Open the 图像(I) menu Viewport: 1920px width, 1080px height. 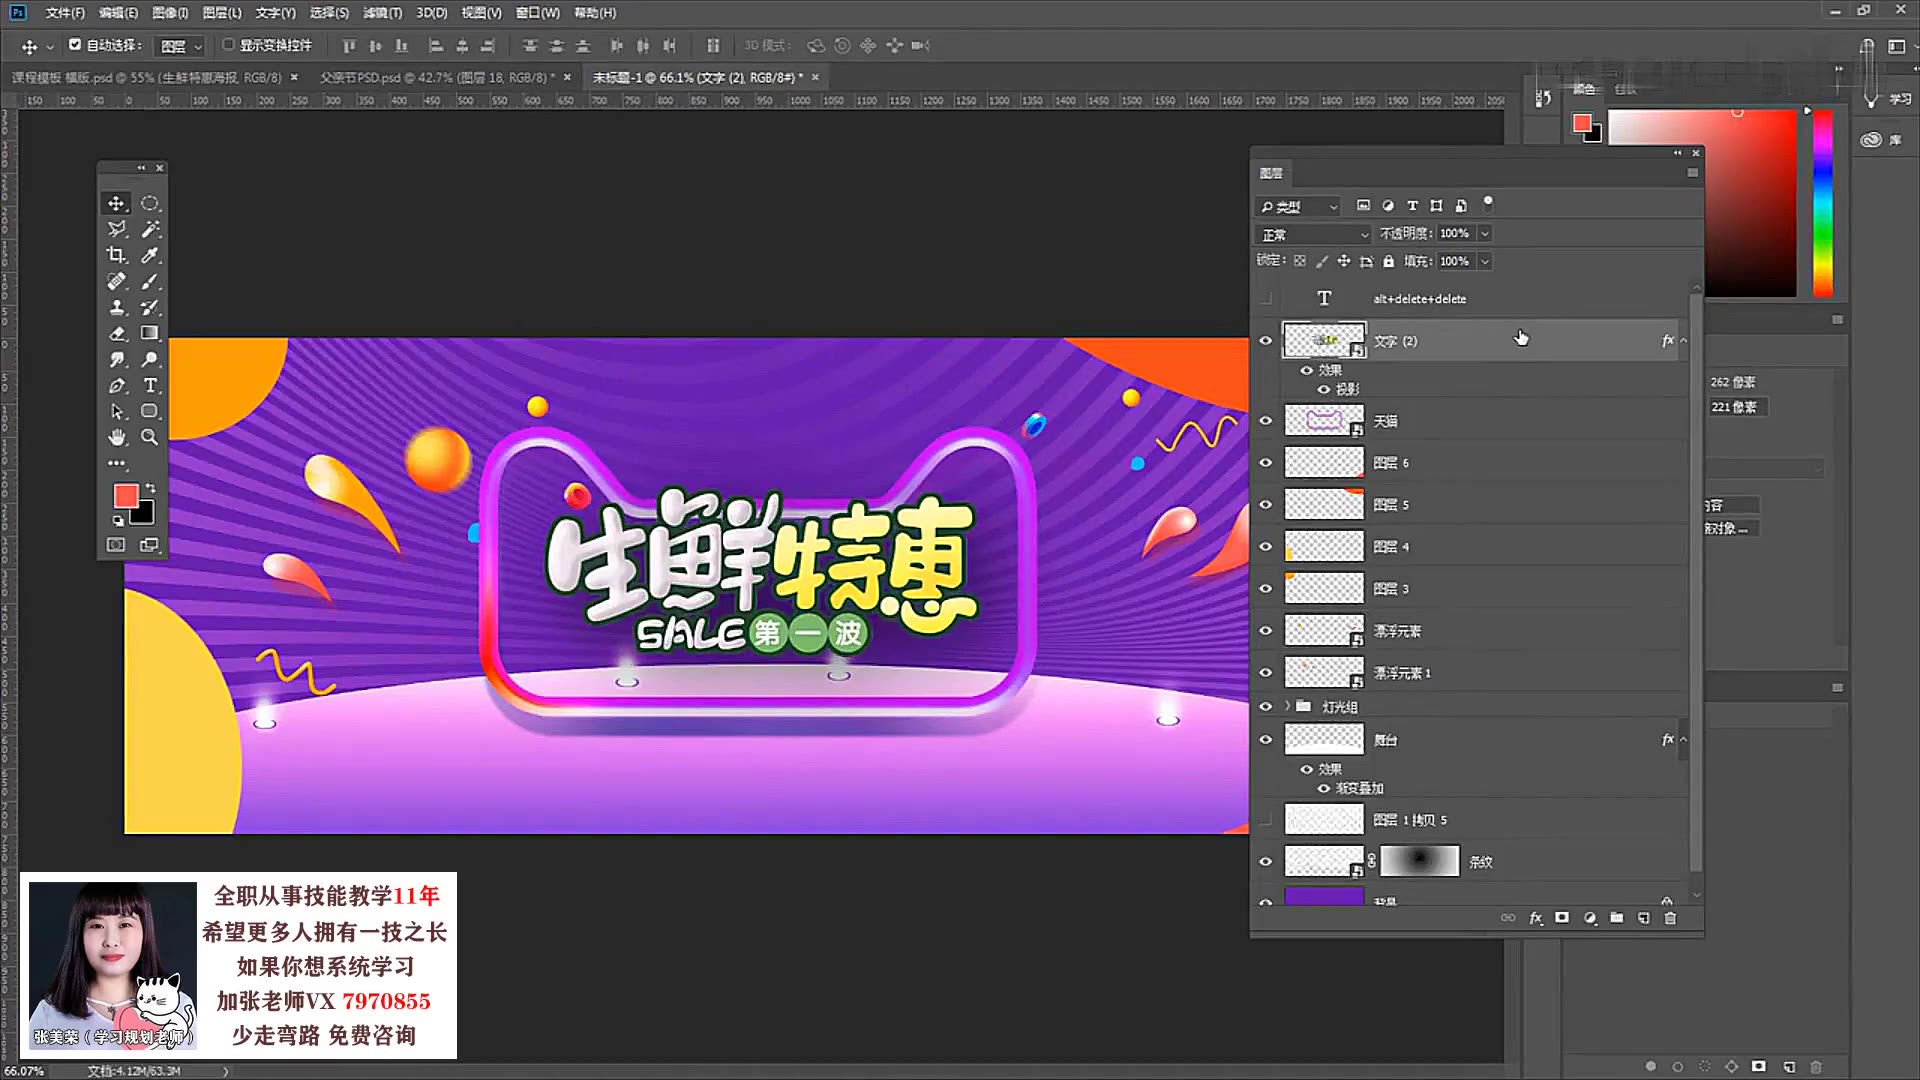coord(170,13)
